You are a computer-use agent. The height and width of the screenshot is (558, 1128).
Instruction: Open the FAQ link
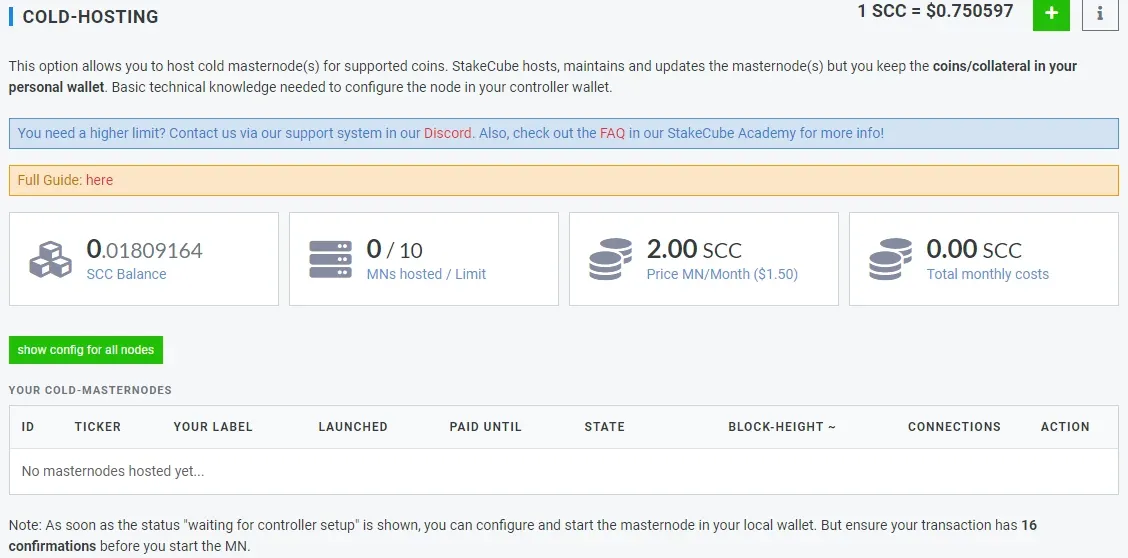click(x=612, y=133)
